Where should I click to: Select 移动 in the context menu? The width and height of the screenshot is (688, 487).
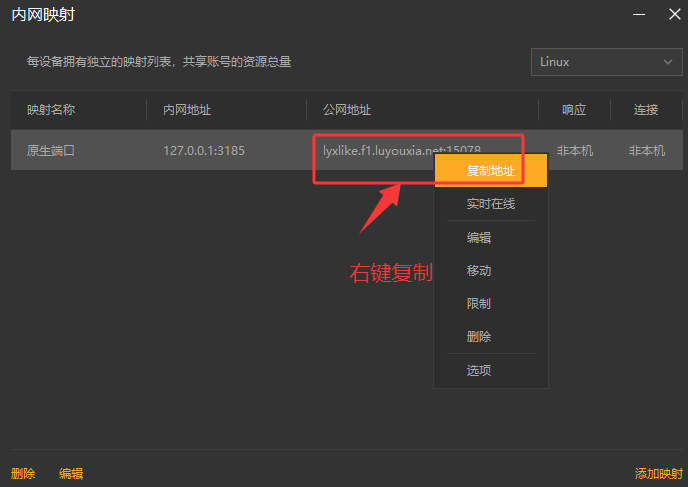(491, 271)
